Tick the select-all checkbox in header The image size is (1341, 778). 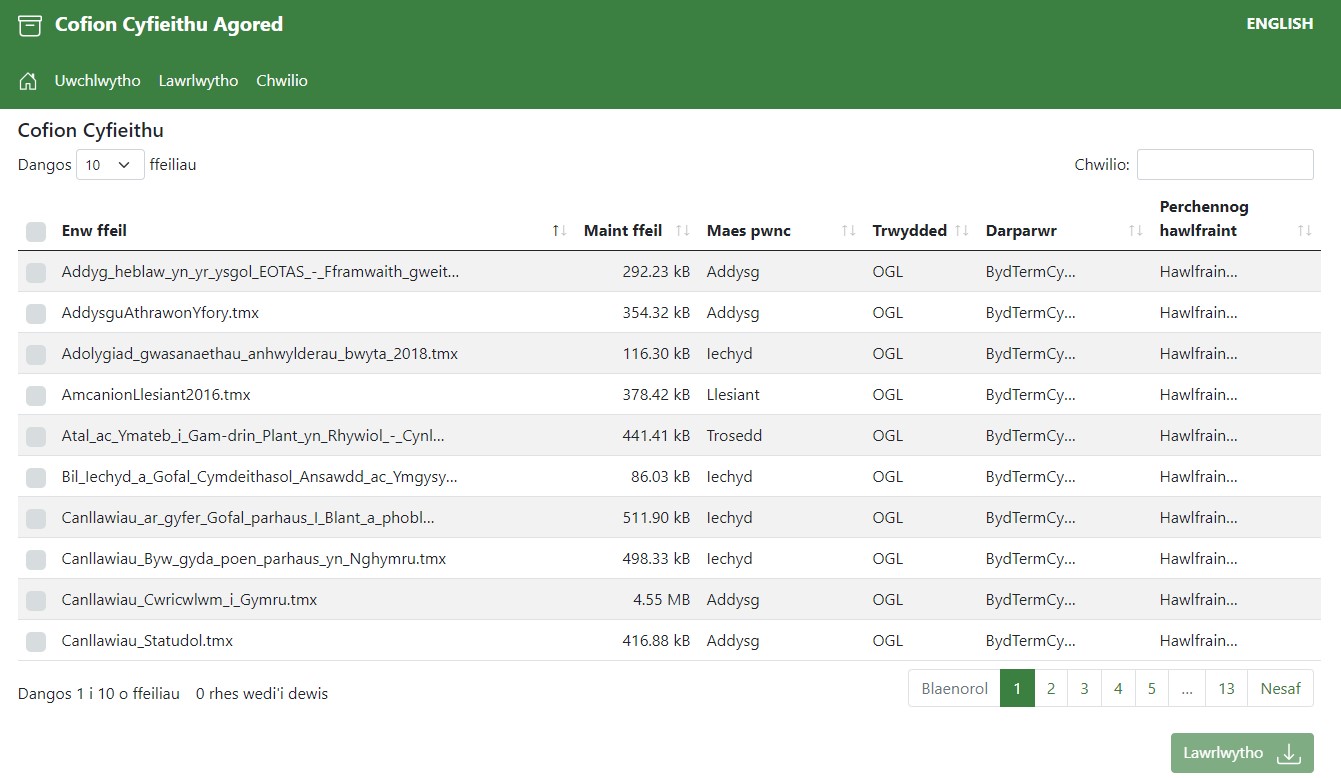coord(36,232)
